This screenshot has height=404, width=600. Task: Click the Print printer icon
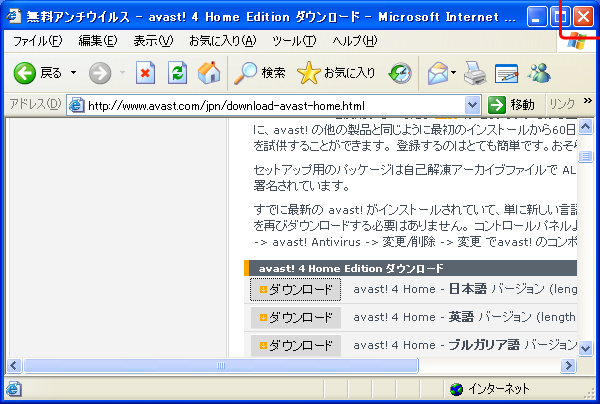pyautogui.click(x=475, y=73)
